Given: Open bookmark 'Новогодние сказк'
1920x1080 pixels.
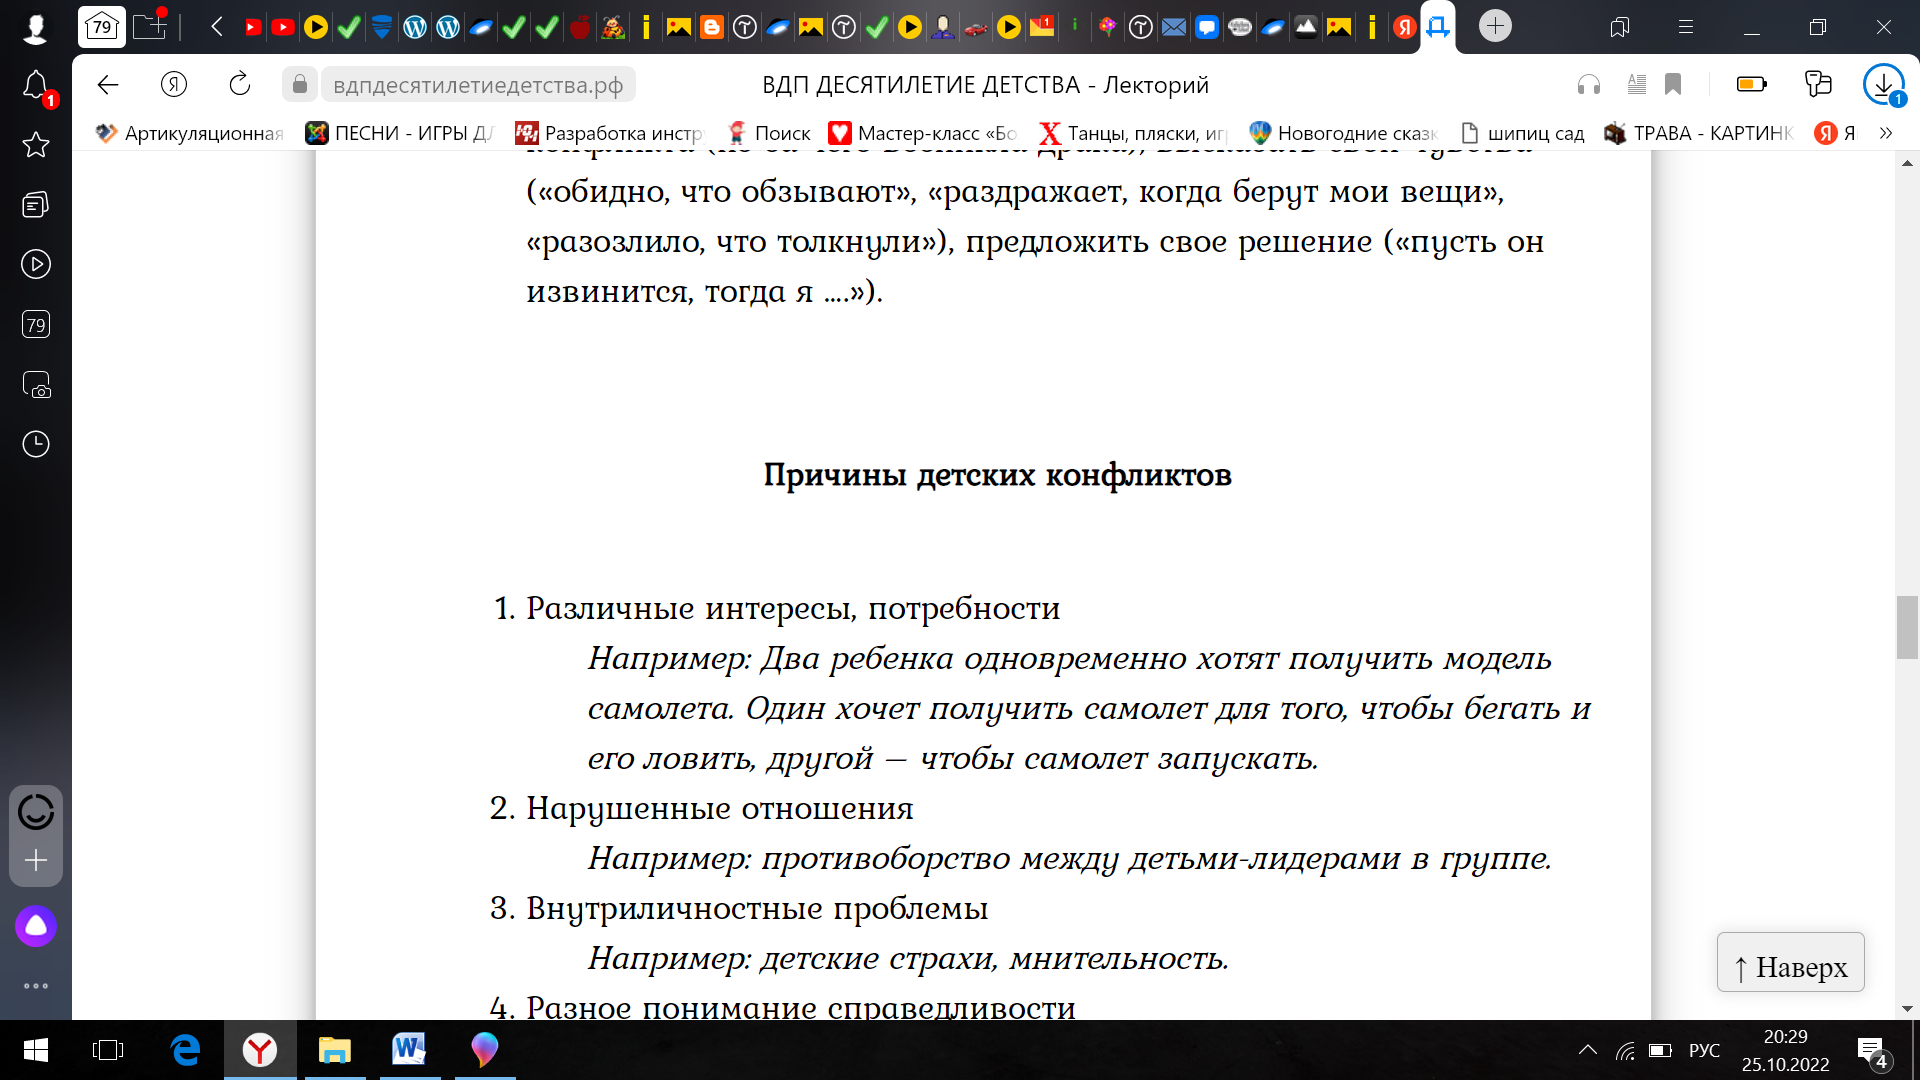Looking at the screenshot, I should click(x=1343, y=133).
